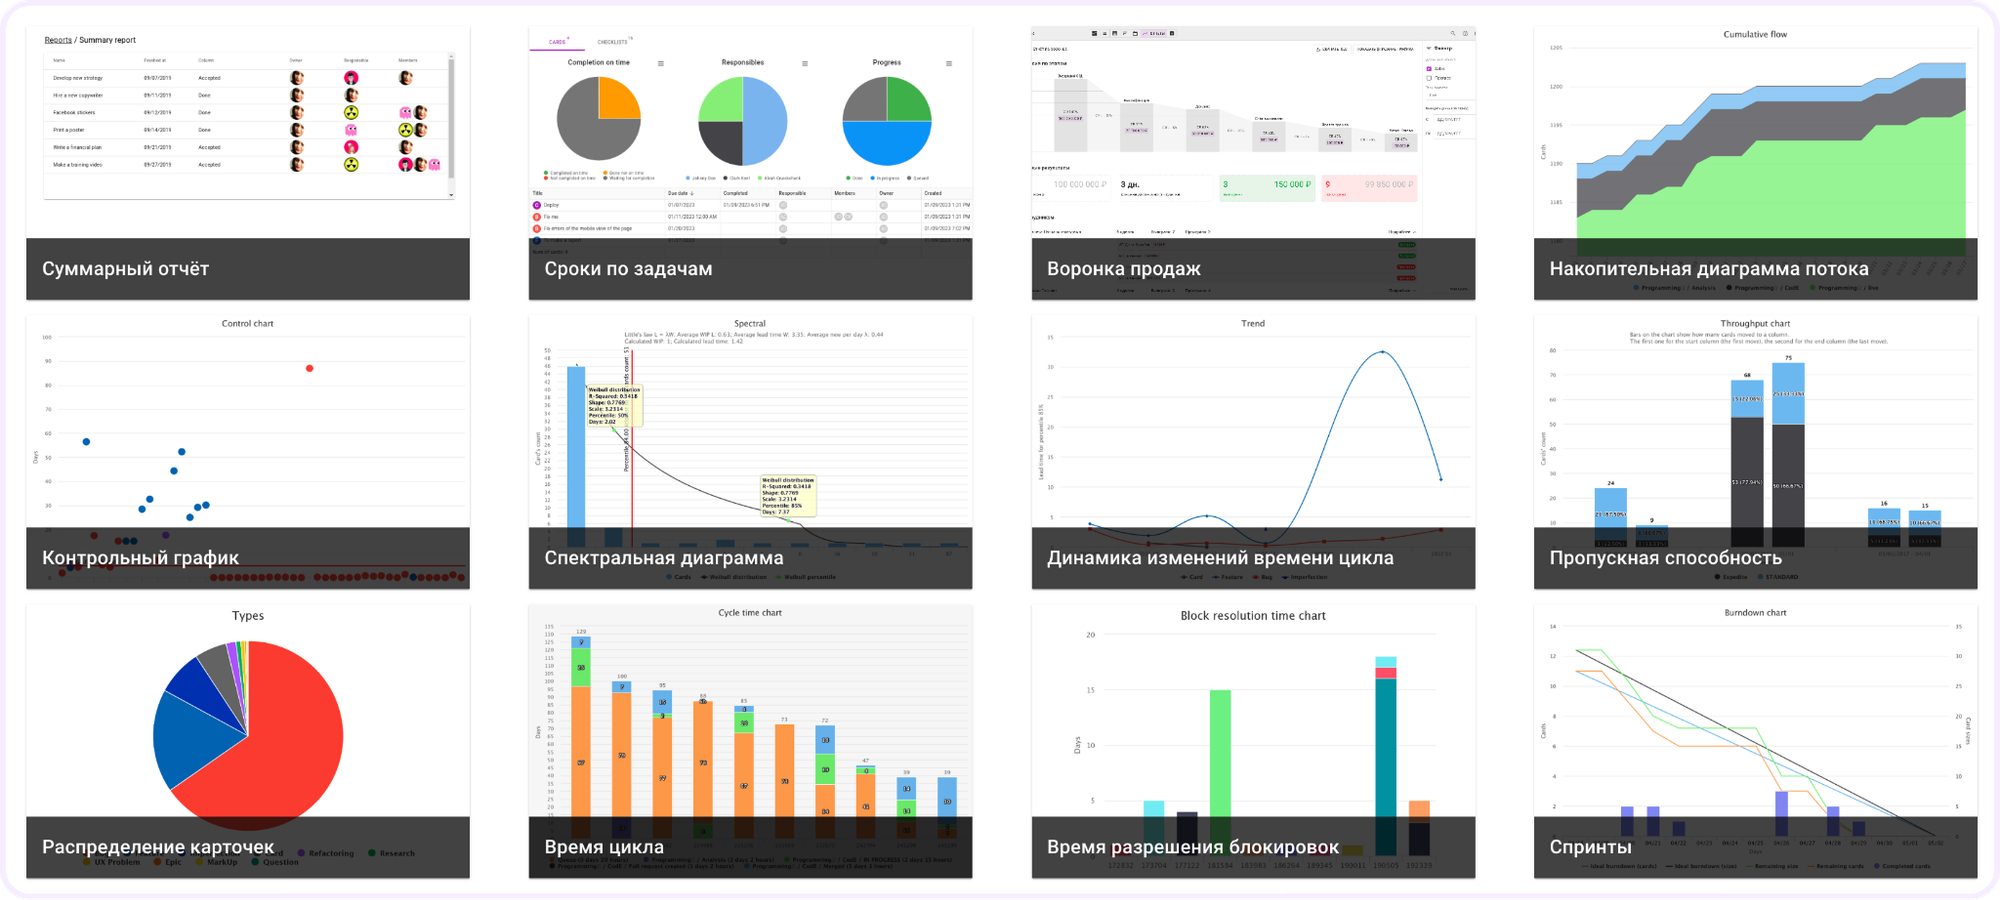Click the red 99 850 000 ₽ result box
2000x900 pixels.
1369,187
